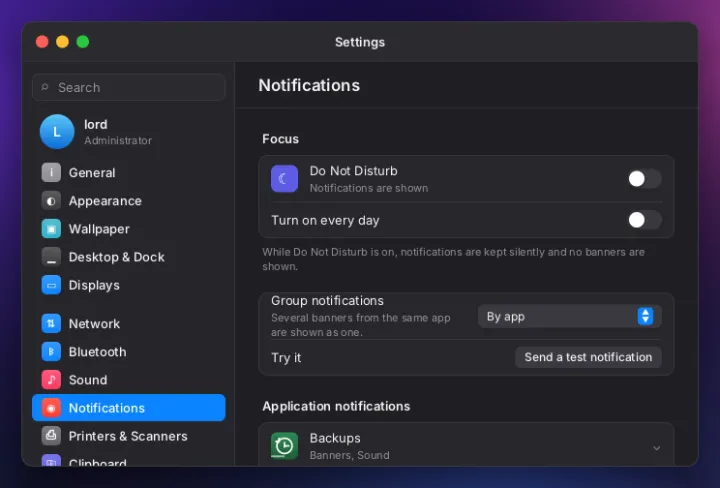Click the General sidebar icon
The image size is (720, 488).
click(51, 173)
